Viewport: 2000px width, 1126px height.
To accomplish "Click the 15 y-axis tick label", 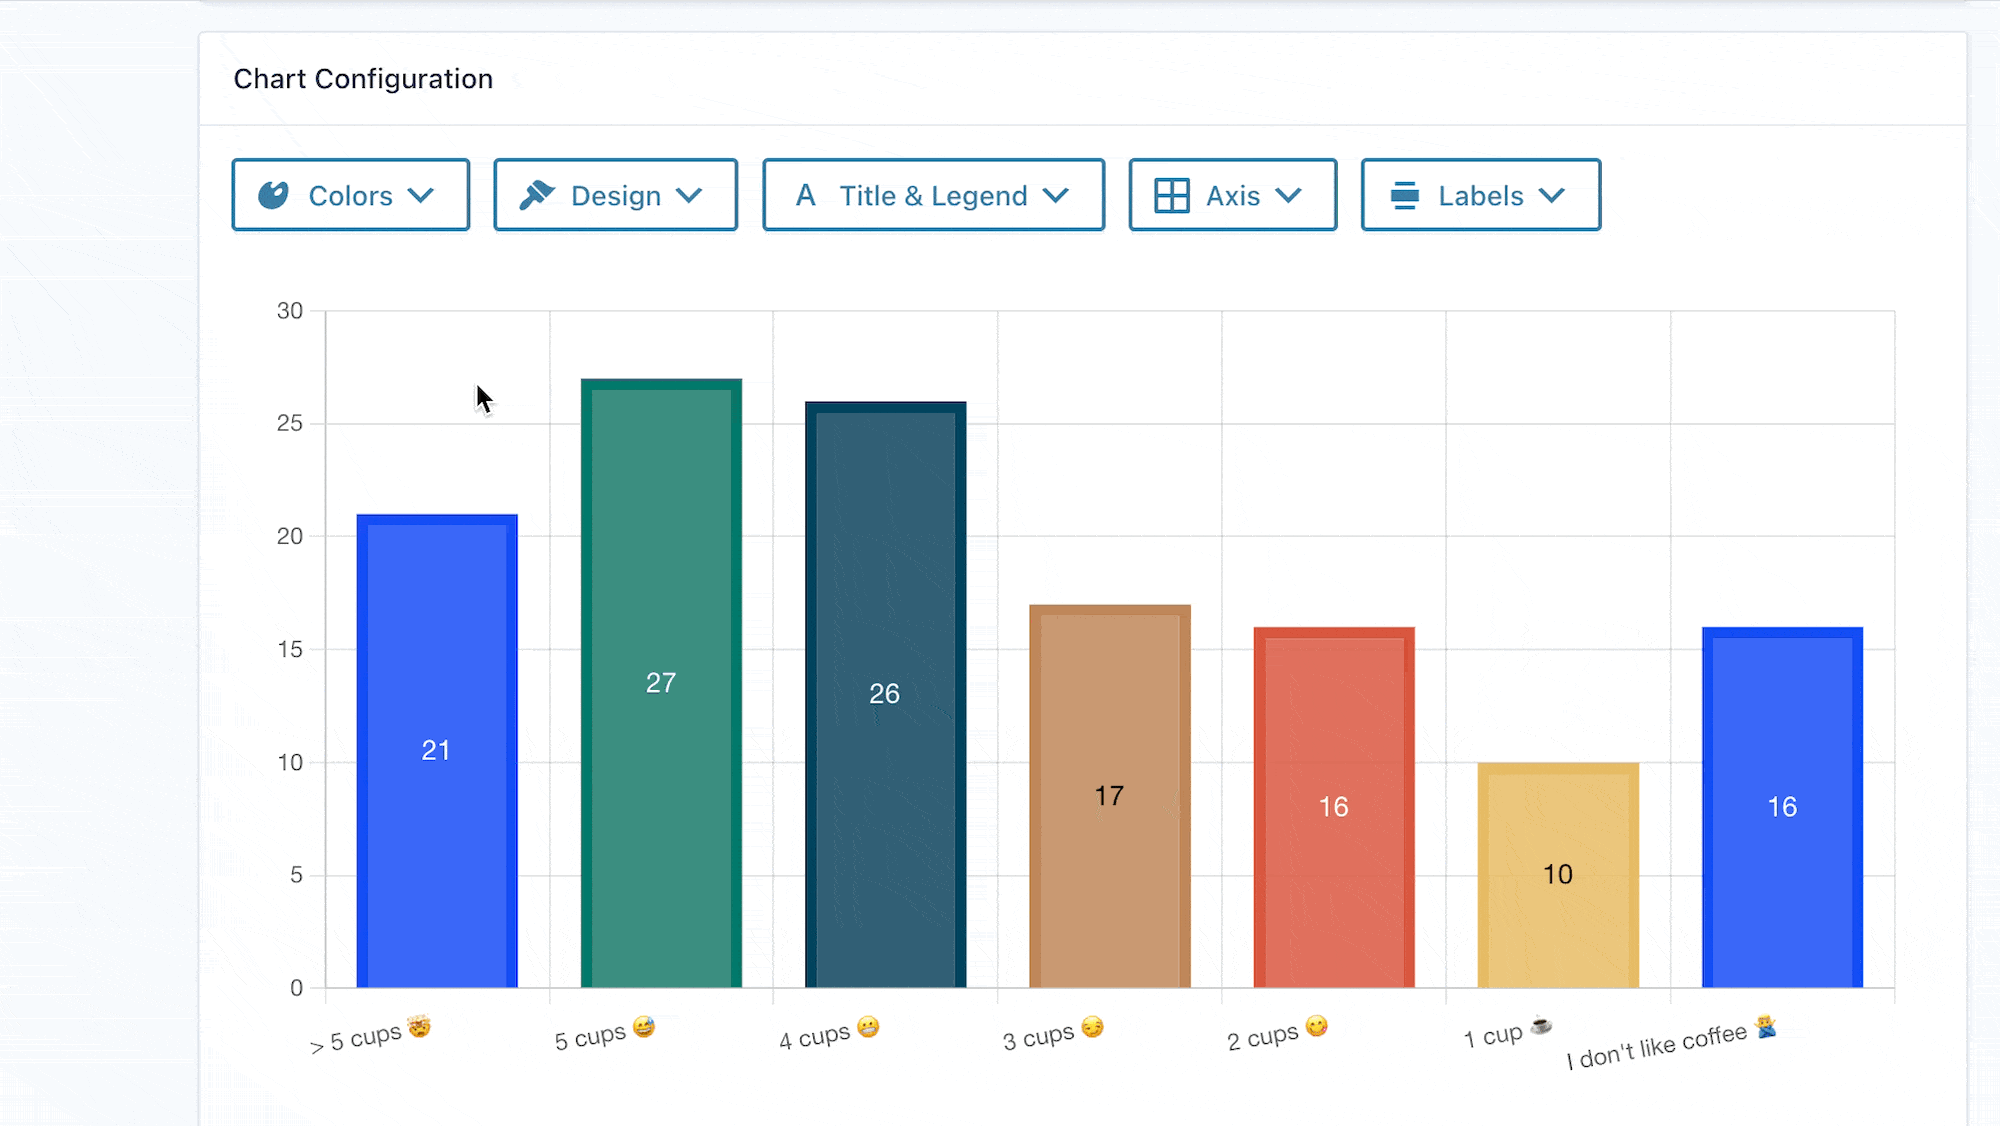I will click(x=290, y=649).
